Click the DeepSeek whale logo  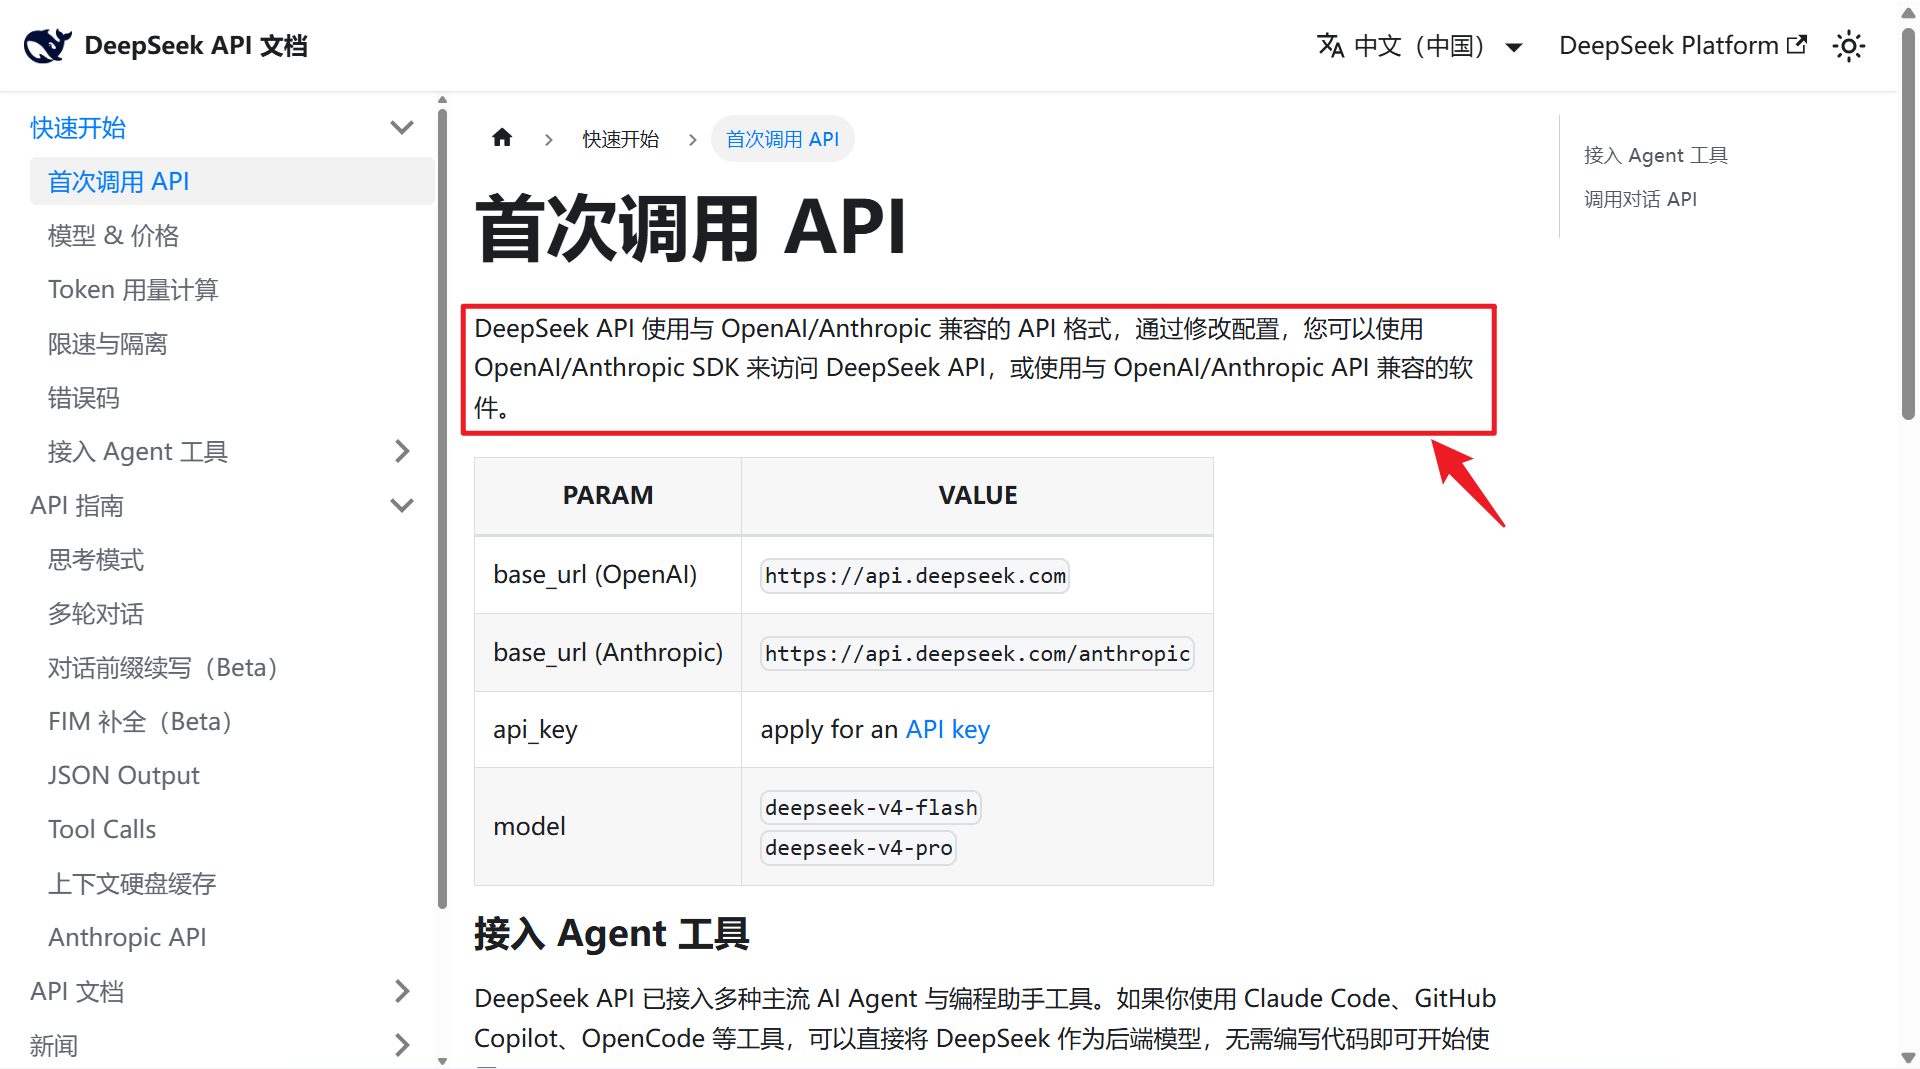click(48, 45)
